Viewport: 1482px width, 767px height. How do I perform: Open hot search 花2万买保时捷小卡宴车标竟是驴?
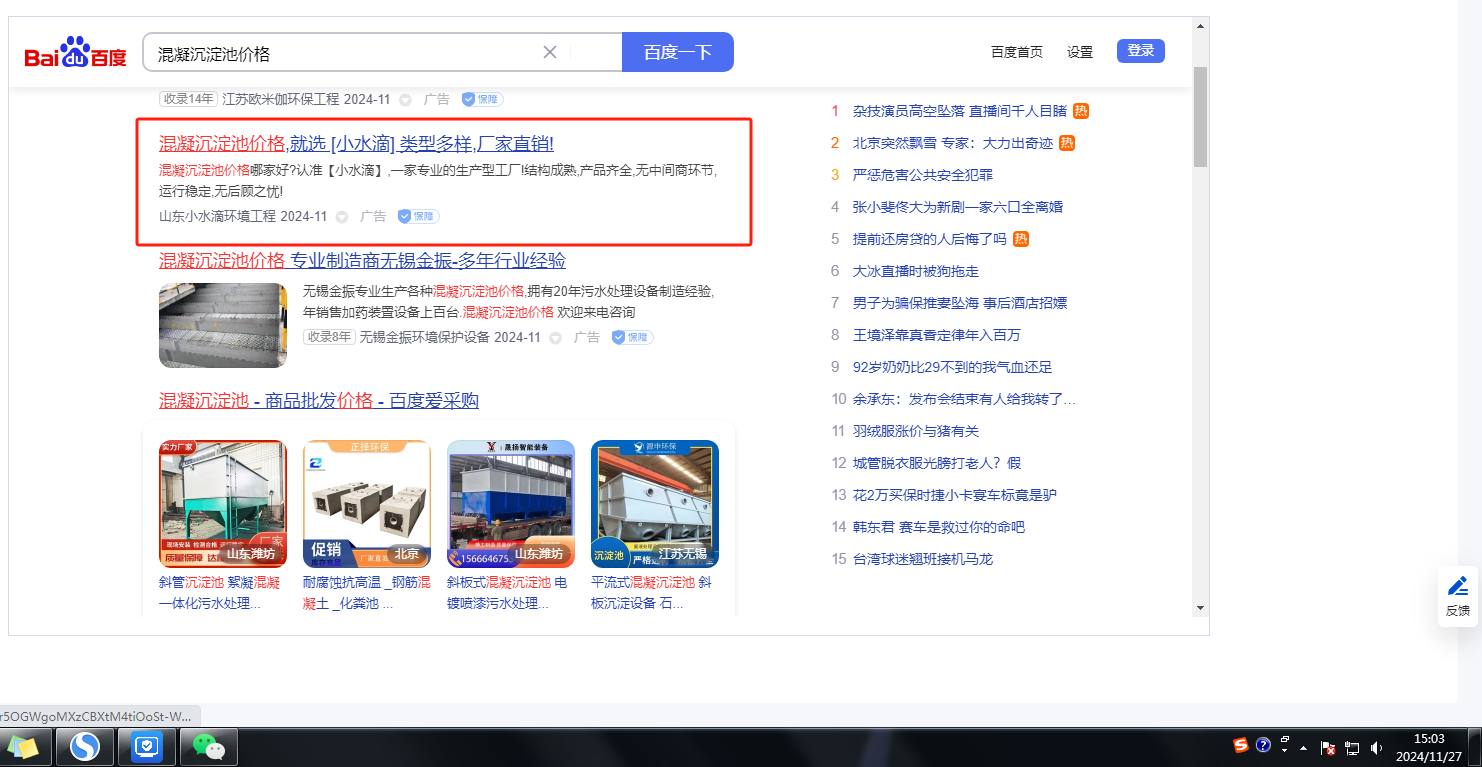point(955,495)
